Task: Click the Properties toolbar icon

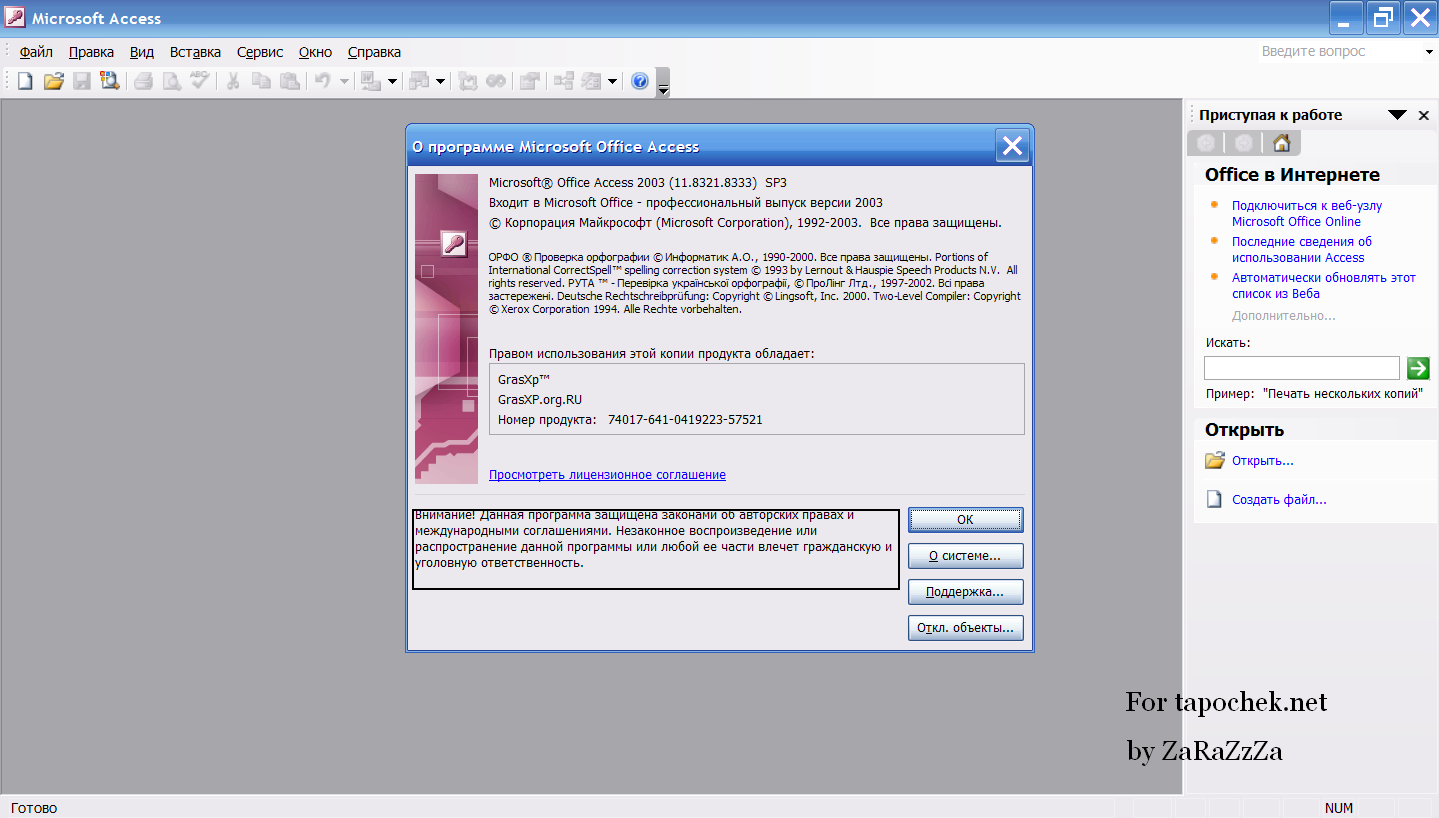Action: pyautogui.click(x=529, y=81)
